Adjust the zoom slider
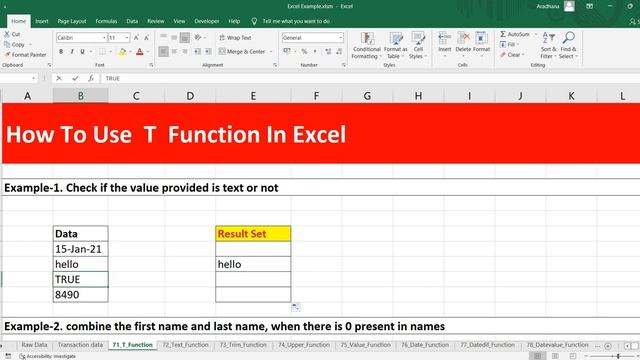The width and height of the screenshot is (640, 360). click(x=618, y=356)
